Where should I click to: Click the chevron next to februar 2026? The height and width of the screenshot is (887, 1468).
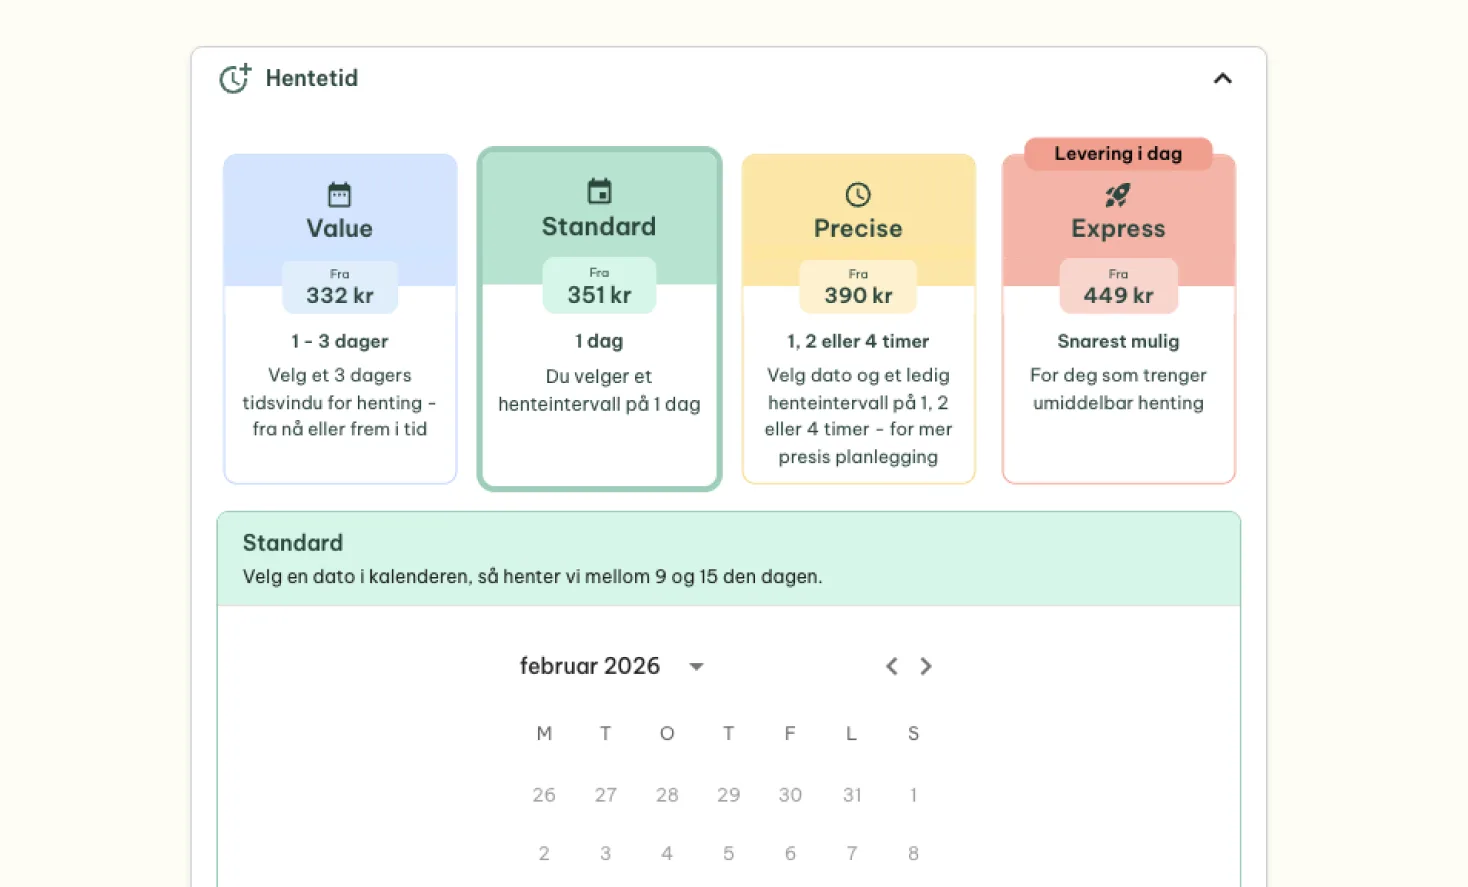[696, 666]
